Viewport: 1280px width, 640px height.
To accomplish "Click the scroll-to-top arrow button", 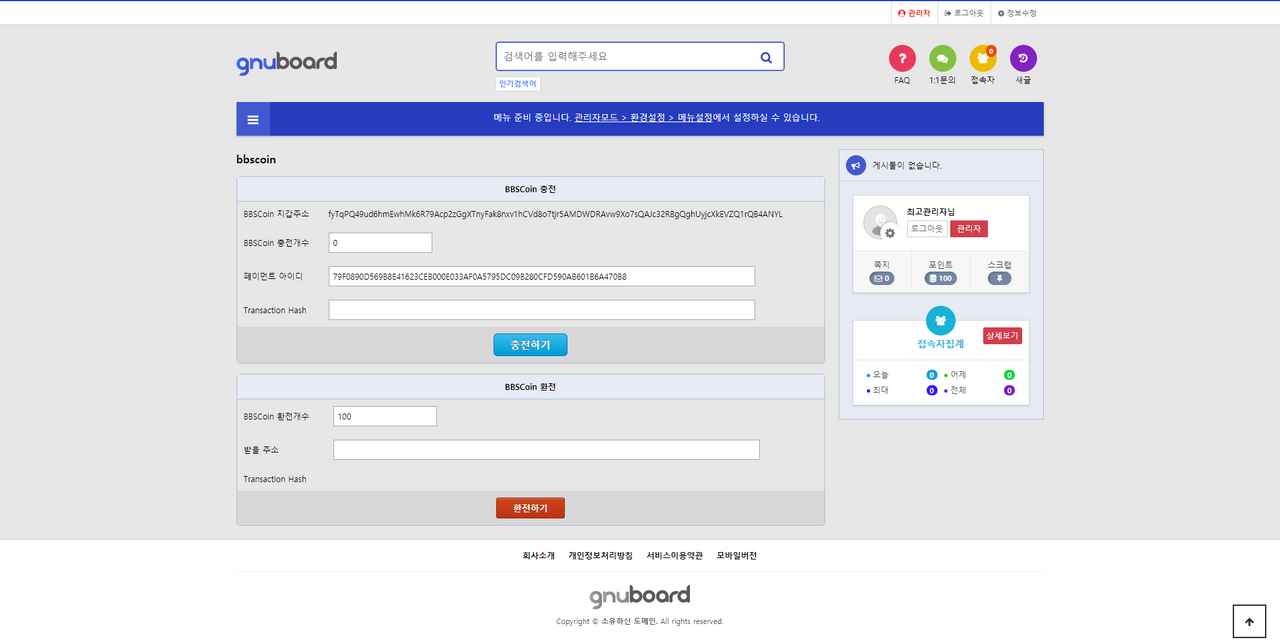I will tap(1249, 621).
